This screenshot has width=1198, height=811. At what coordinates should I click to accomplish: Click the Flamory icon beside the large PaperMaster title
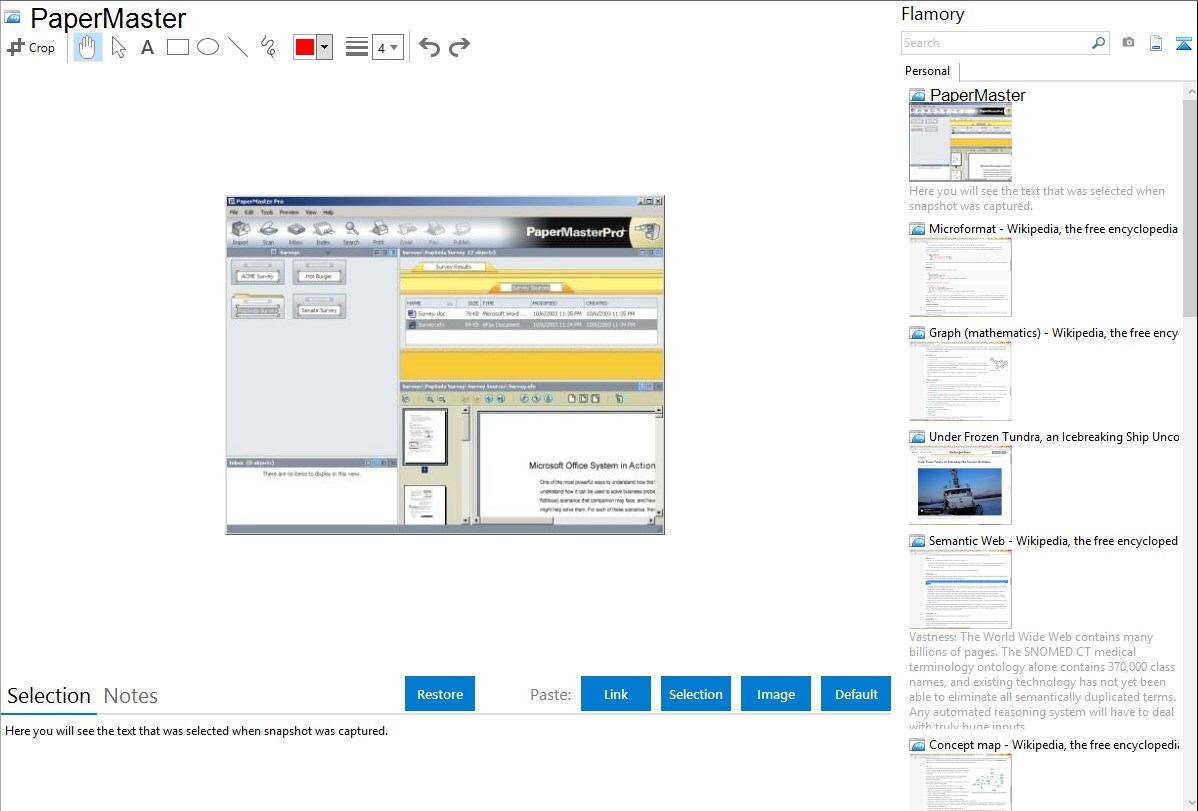[x=12, y=17]
